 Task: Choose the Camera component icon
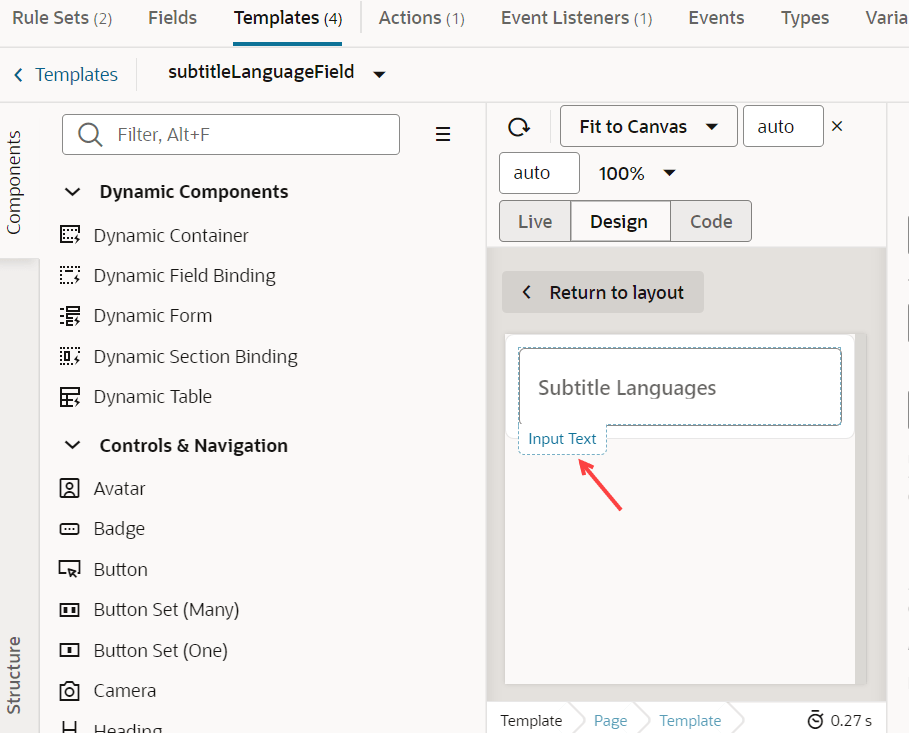click(x=70, y=691)
